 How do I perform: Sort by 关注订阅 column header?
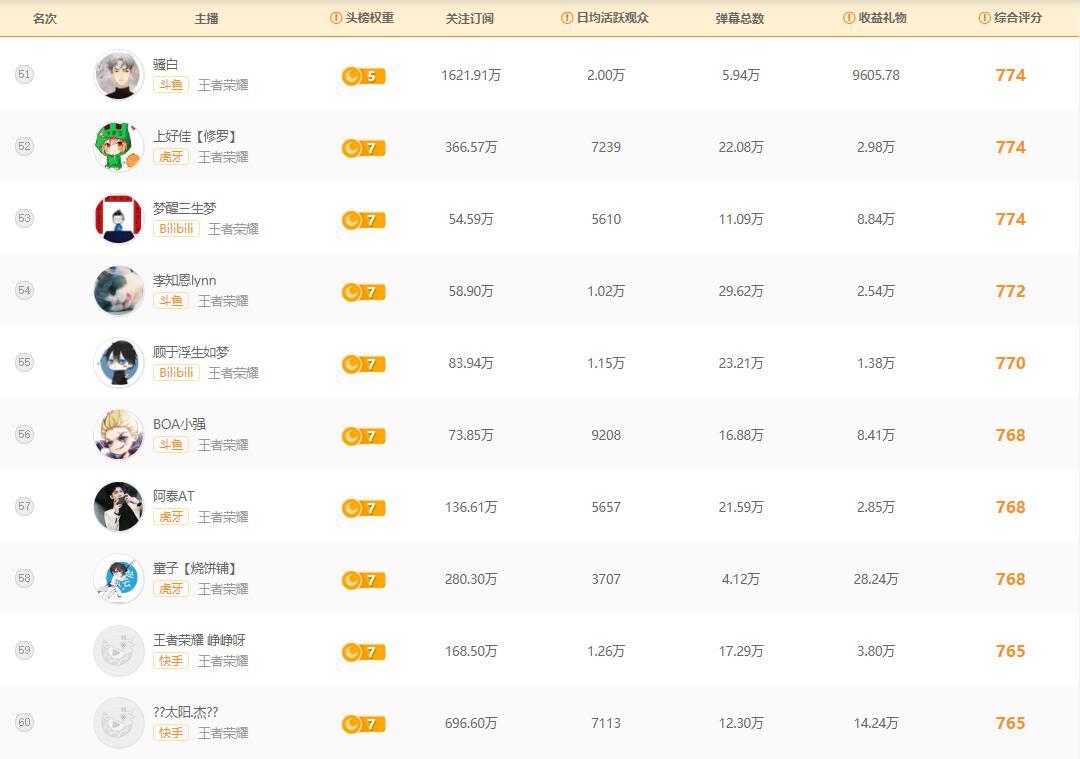click(x=470, y=18)
